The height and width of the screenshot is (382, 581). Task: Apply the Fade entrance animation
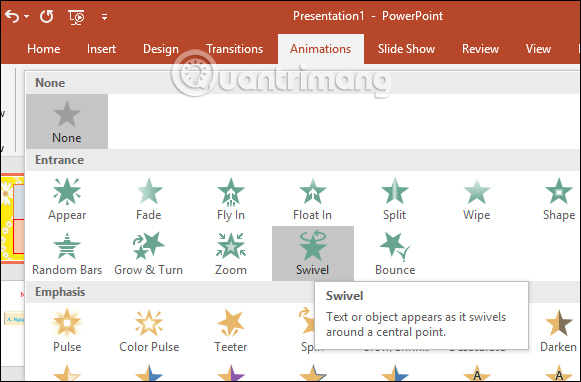(149, 199)
